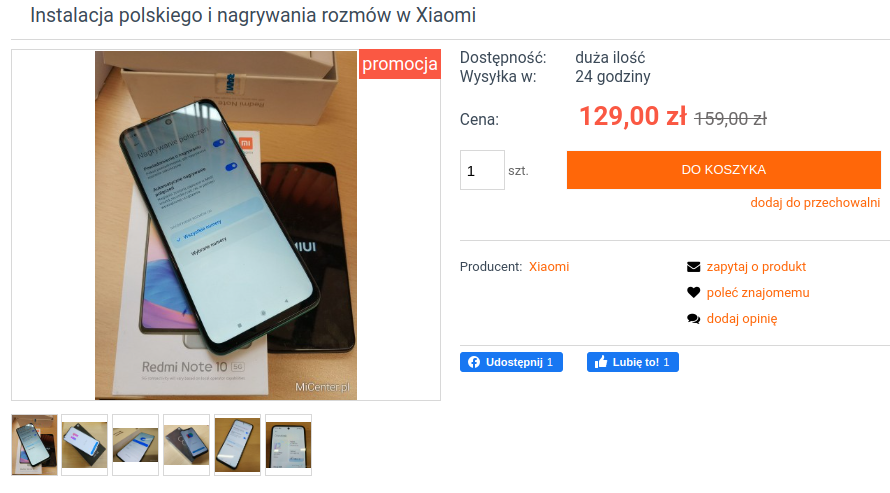This screenshot has width=890, height=493.
Task: Select the third product thumbnail
Action: click(x=136, y=445)
